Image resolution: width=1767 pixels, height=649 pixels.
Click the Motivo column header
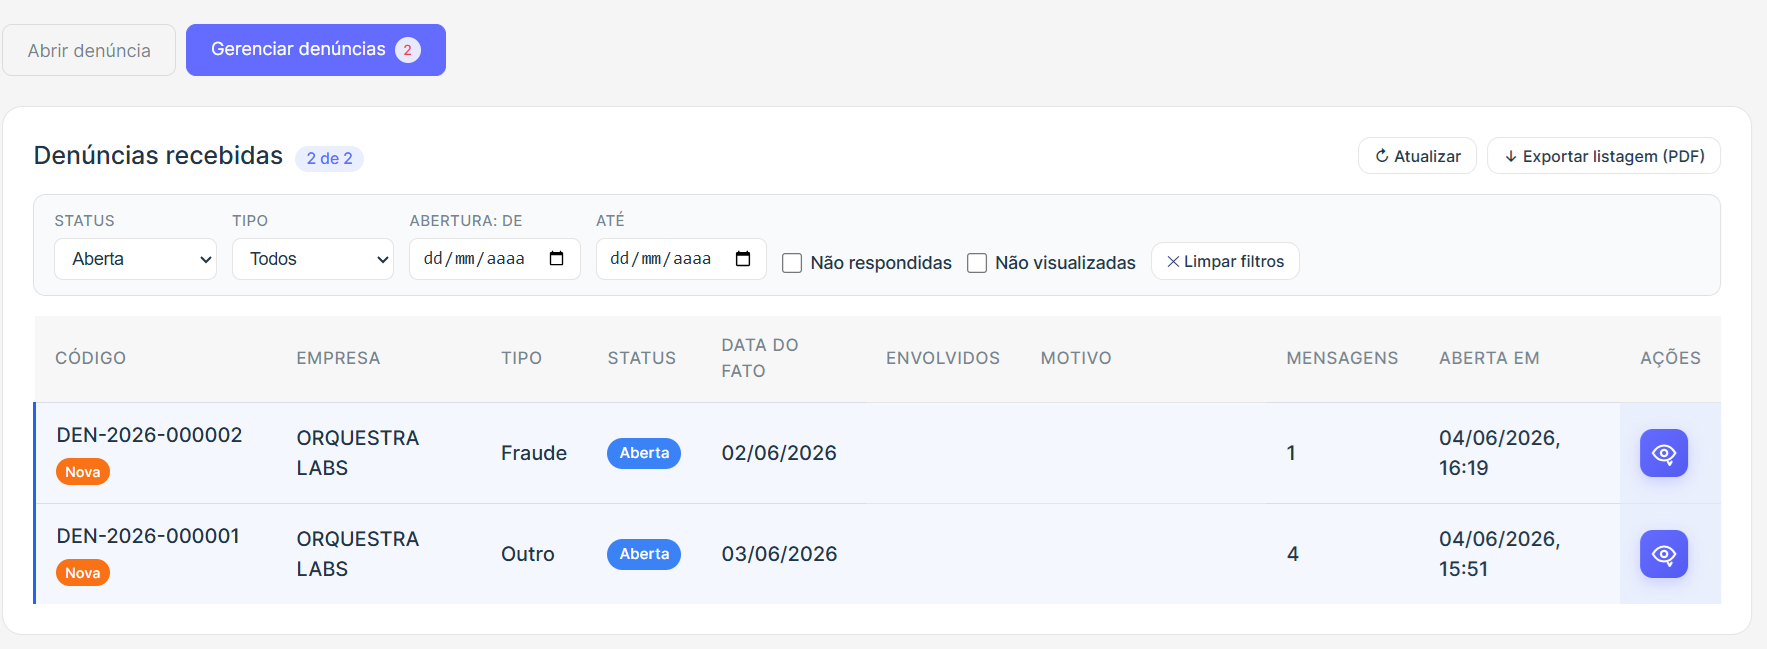[x=1076, y=358]
